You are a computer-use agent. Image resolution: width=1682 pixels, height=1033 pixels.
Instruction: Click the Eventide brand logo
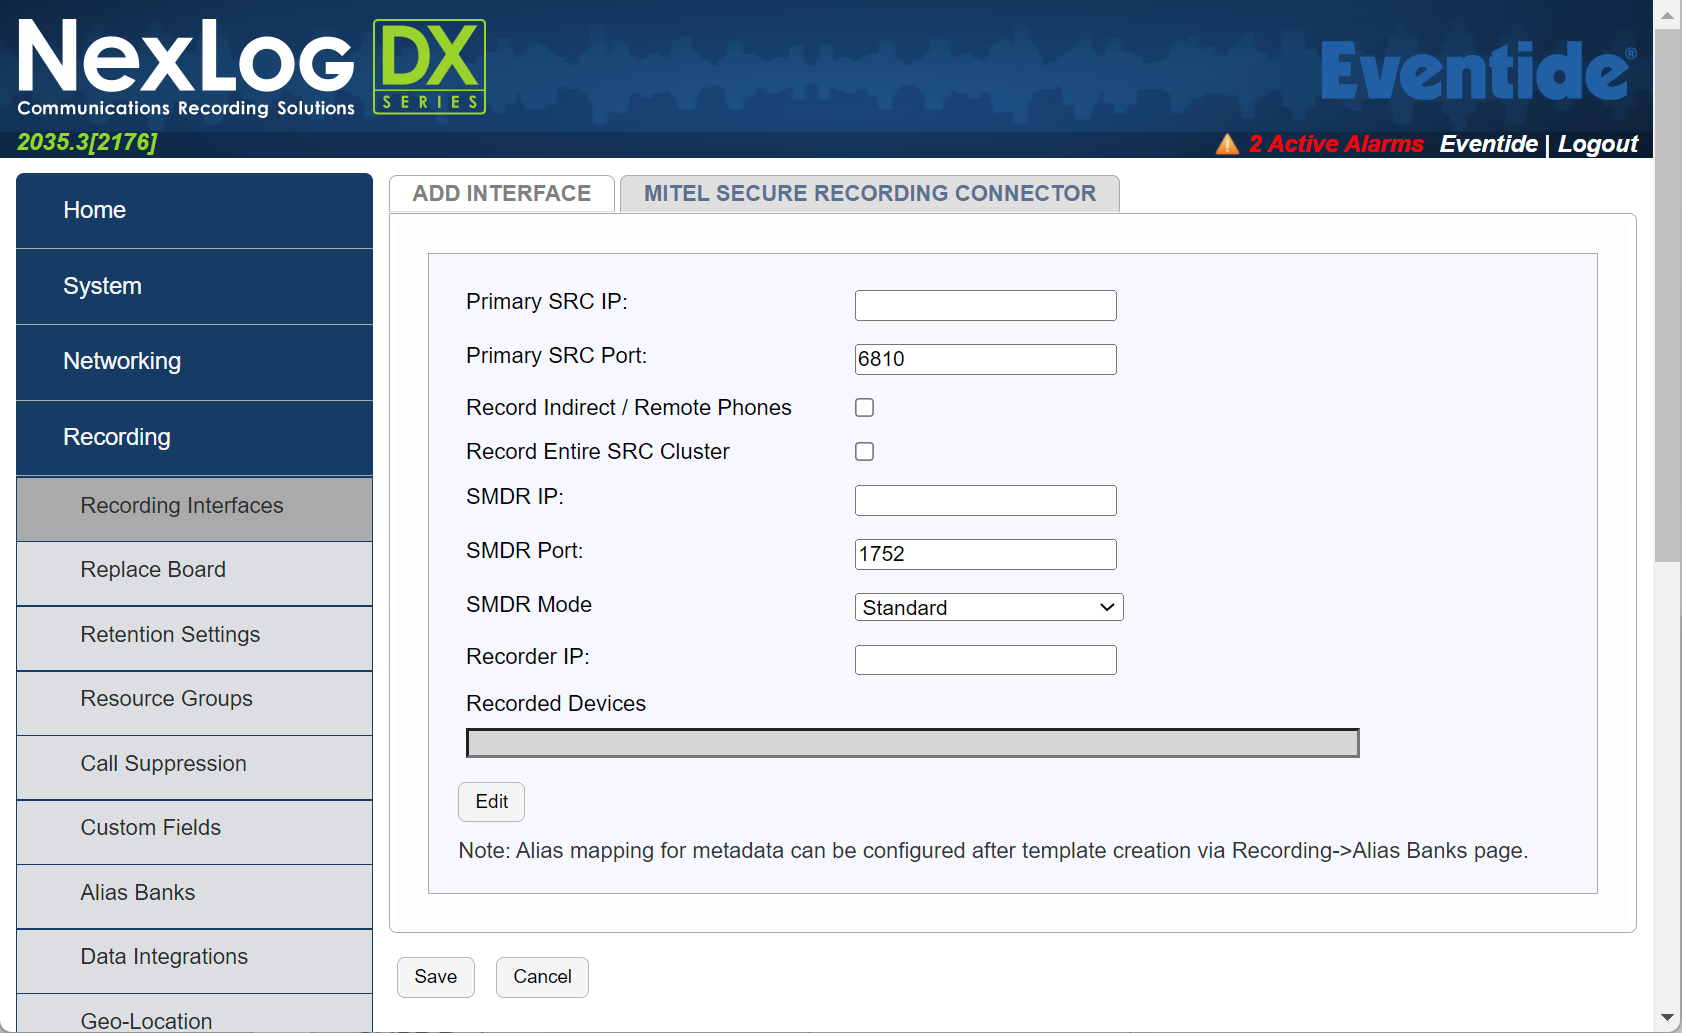pyautogui.click(x=1478, y=71)
